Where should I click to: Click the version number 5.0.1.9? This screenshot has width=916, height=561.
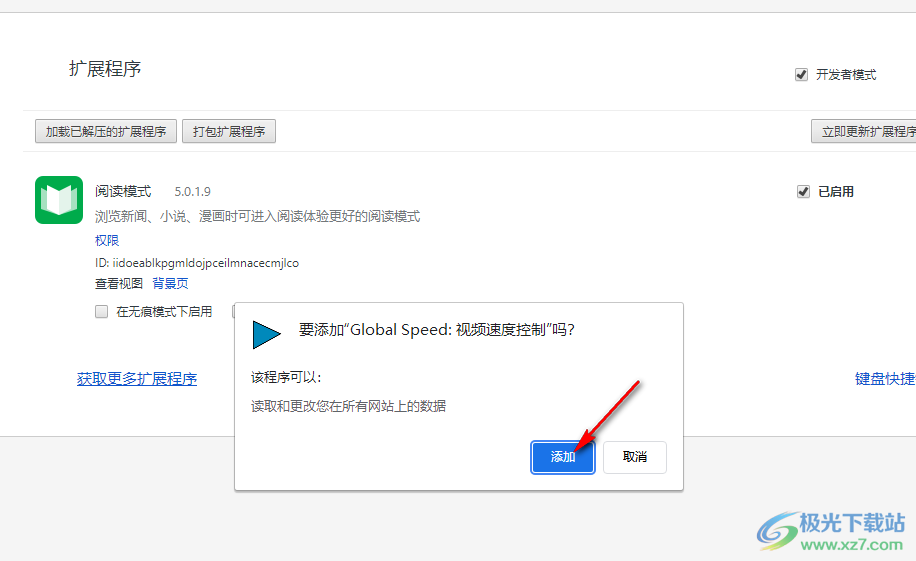(x=192, y=192)
